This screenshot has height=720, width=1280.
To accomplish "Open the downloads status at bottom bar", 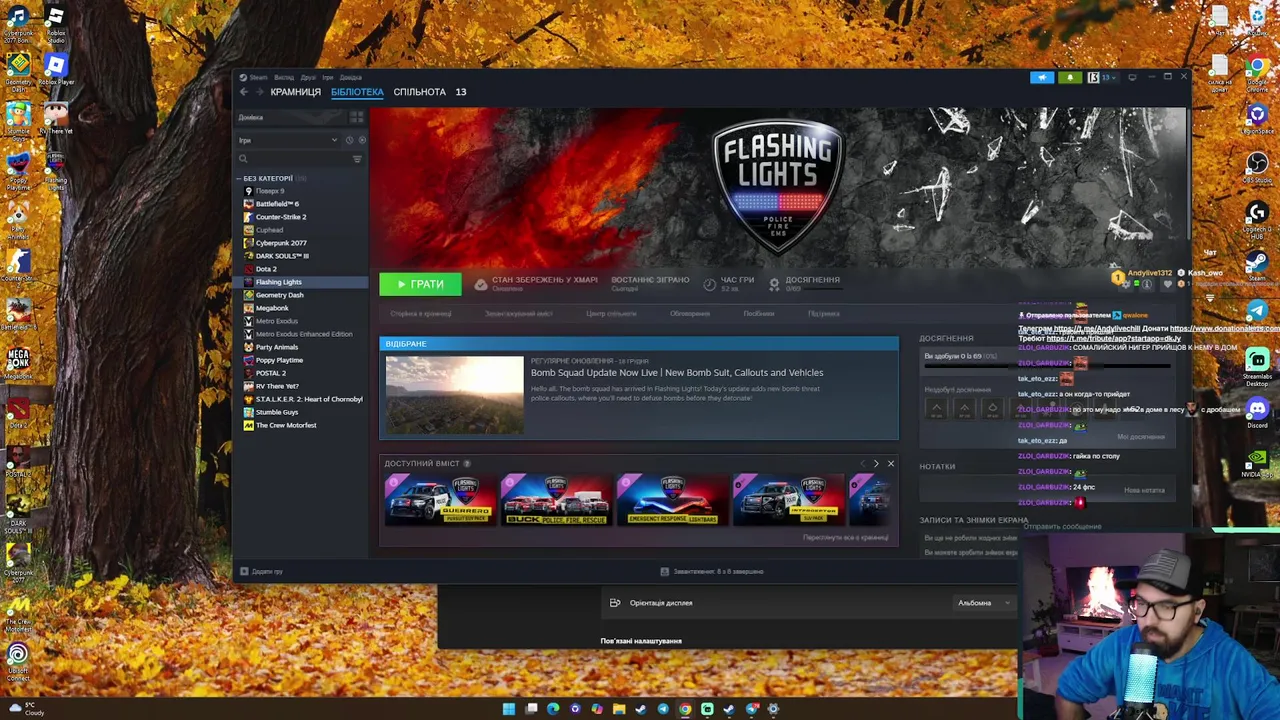I will tap(711, 571).
